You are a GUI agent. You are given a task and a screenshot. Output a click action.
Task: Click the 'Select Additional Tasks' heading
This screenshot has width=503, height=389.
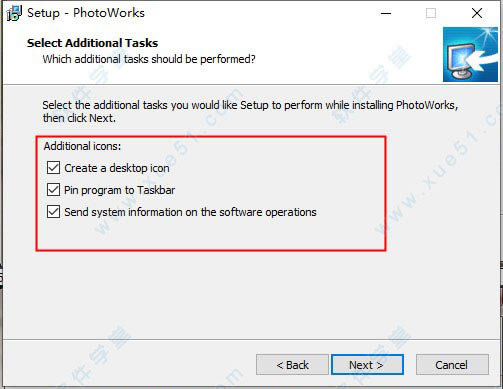click(x=93, y=43)
